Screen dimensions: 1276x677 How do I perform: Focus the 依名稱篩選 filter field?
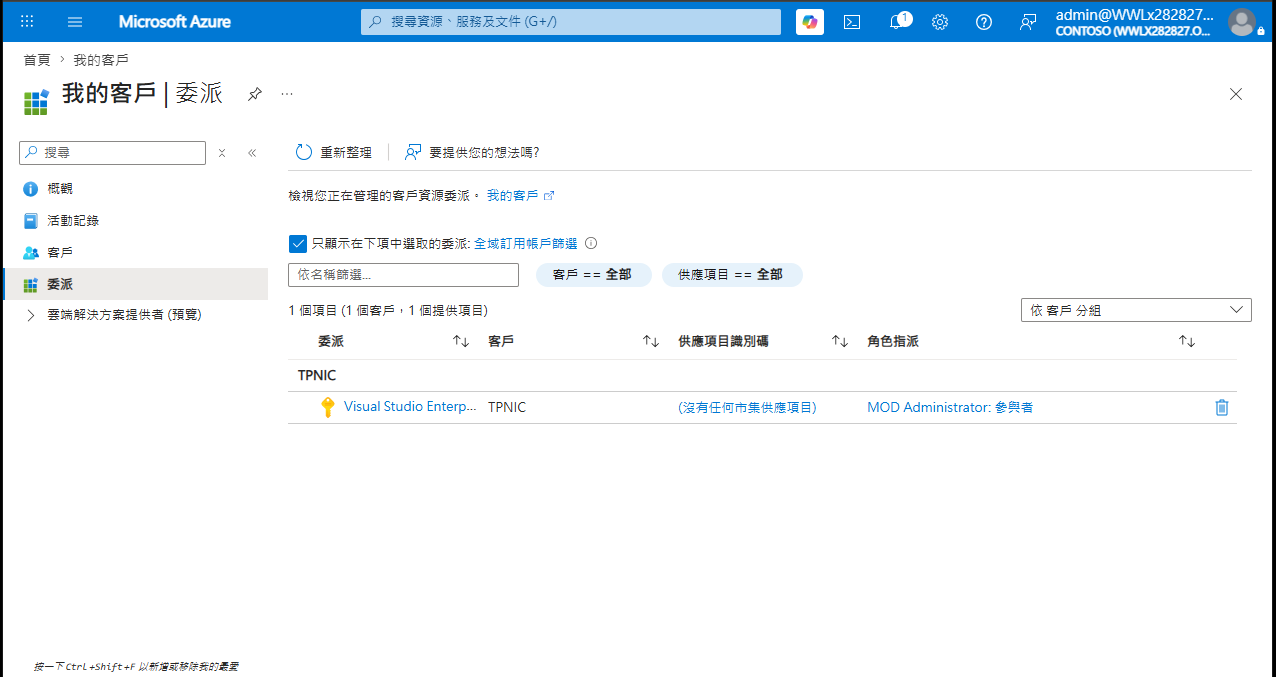coord(403,274)
